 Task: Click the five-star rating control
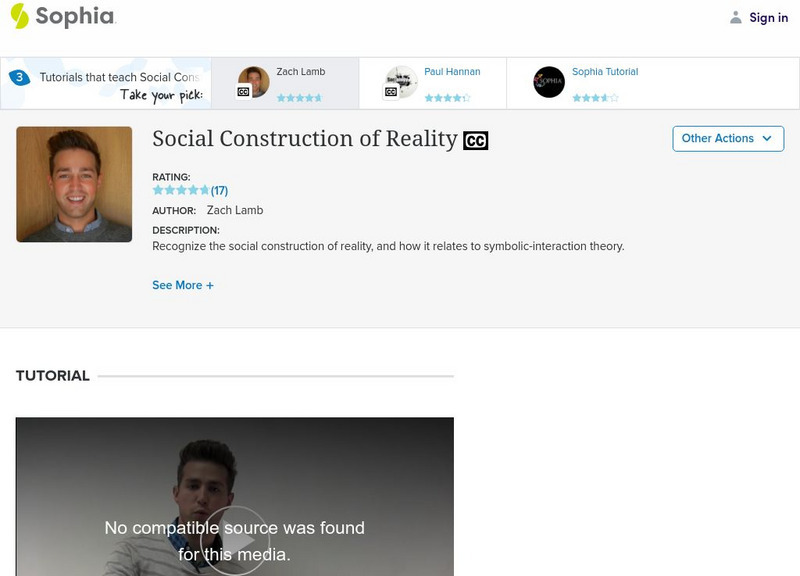click(x=180, y=189)
